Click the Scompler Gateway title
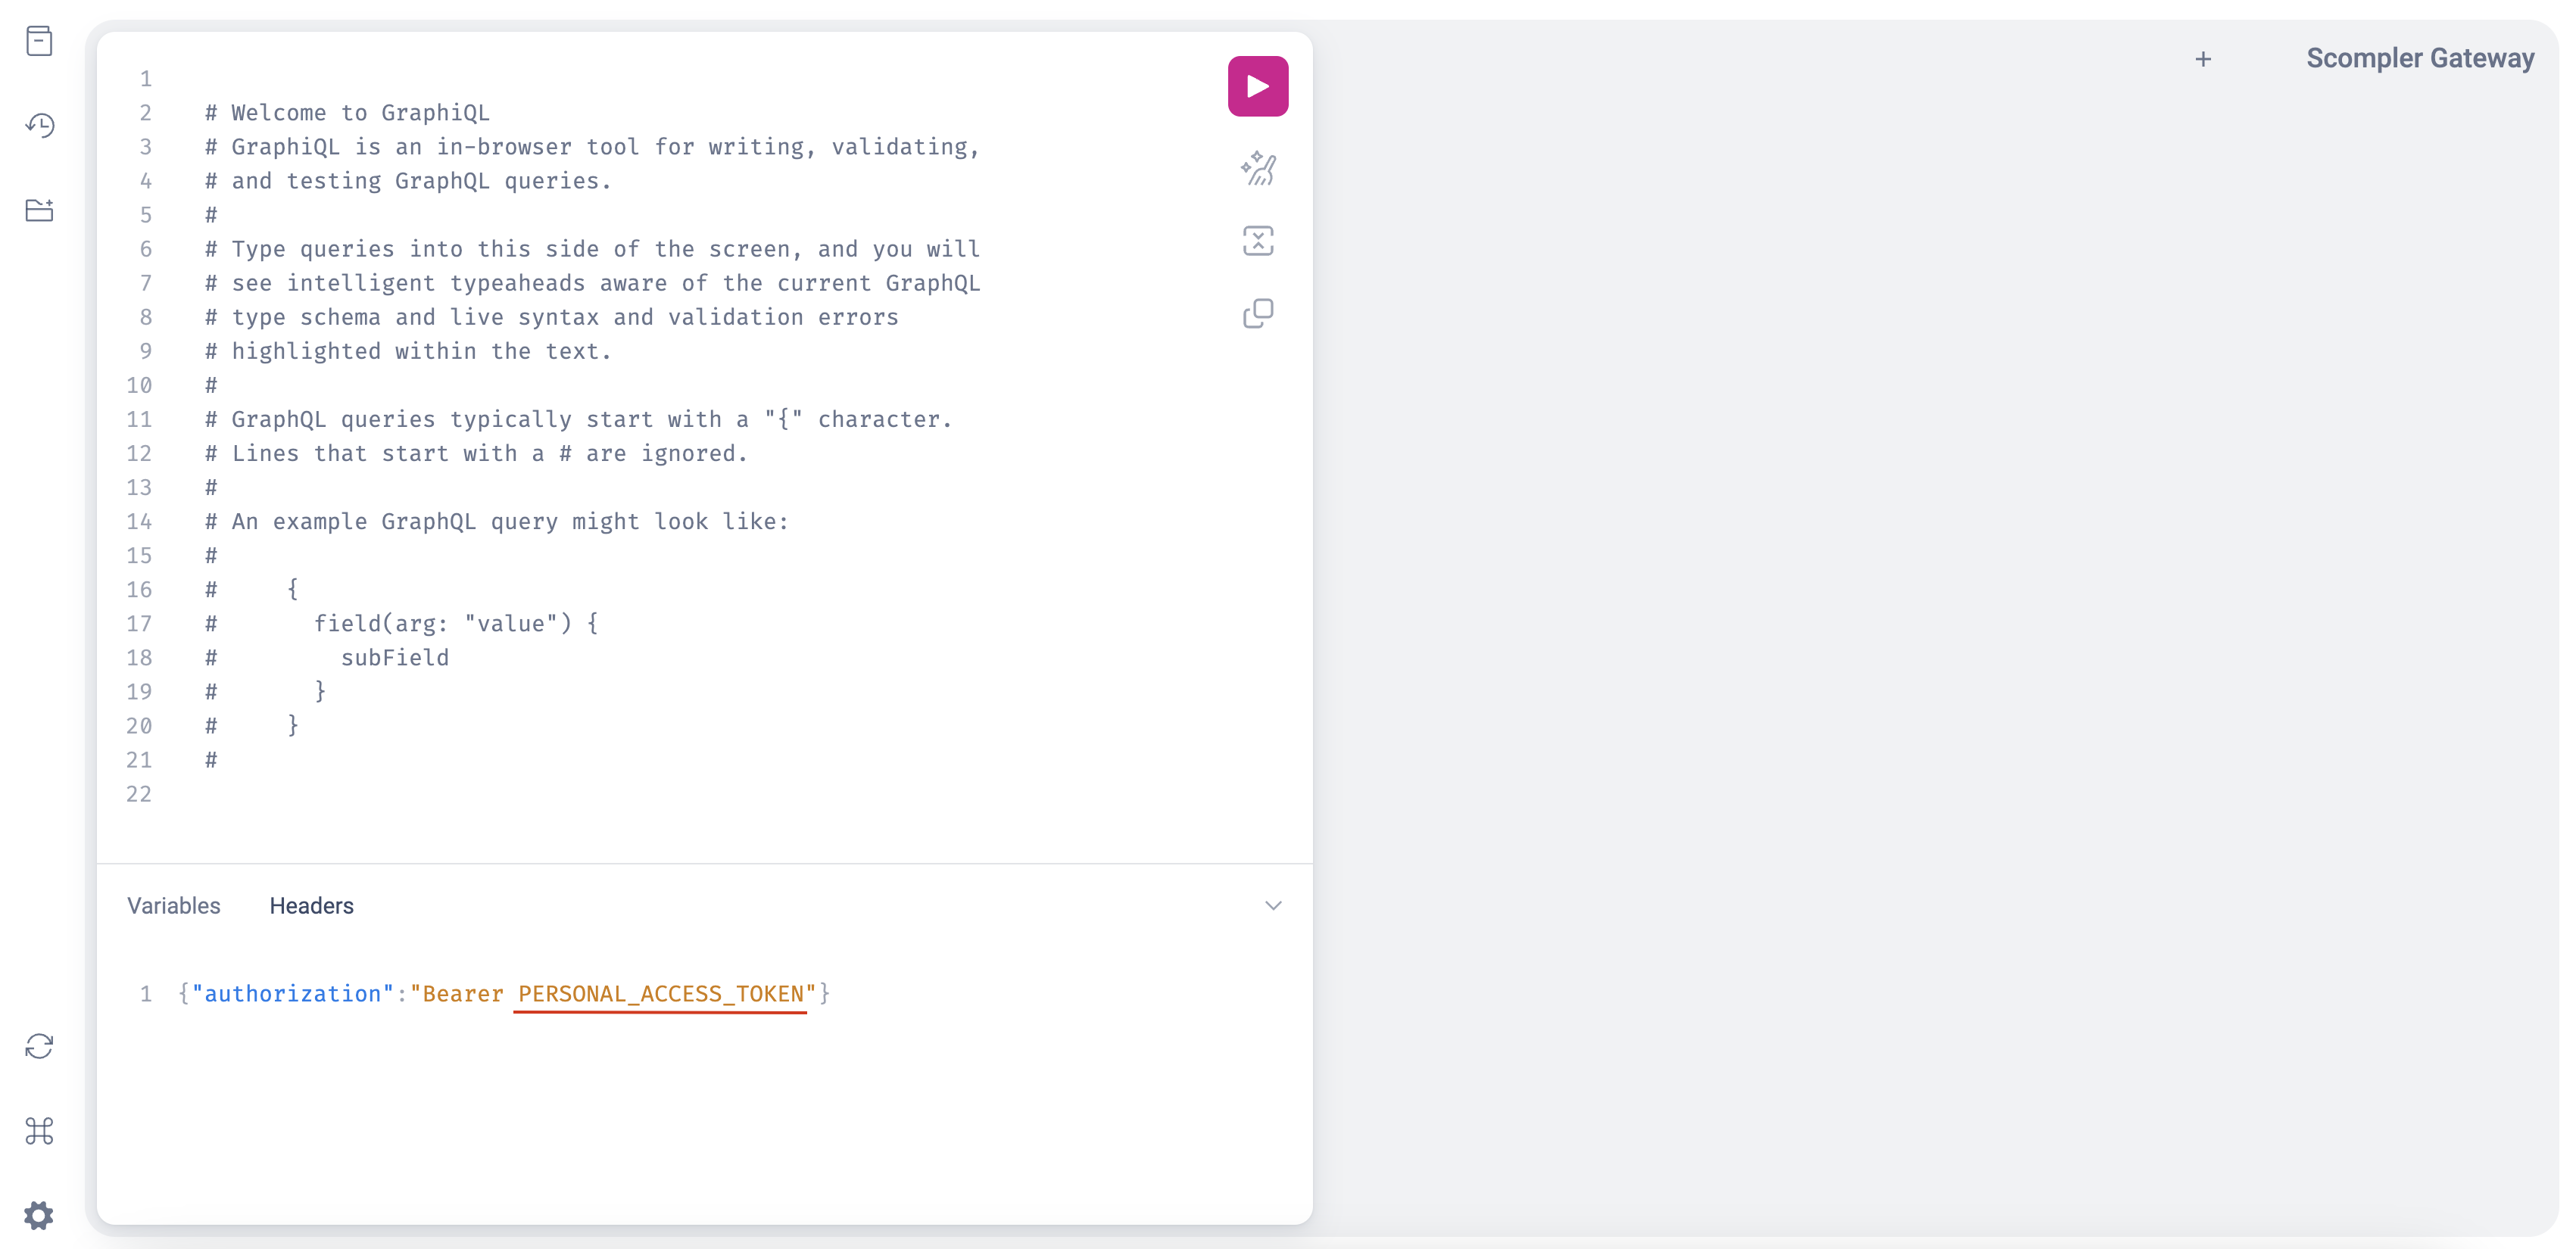Viewport: 2576px width, 1249px height. (x=2419, y=58)
